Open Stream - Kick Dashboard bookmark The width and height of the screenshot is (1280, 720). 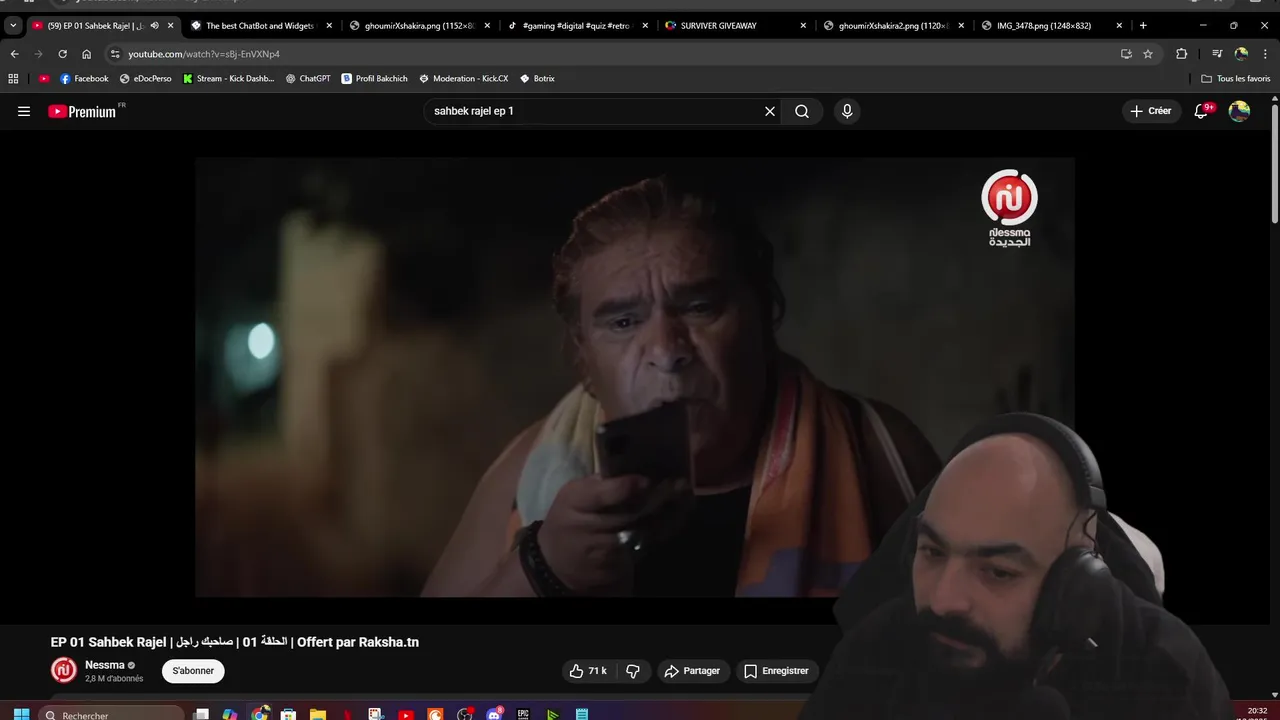pyautogui.click(x=228, y=78)
